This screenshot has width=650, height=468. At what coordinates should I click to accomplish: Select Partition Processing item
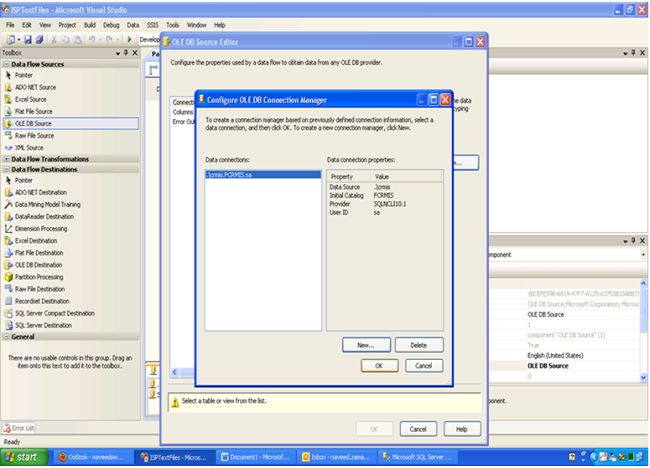(39, 276)
